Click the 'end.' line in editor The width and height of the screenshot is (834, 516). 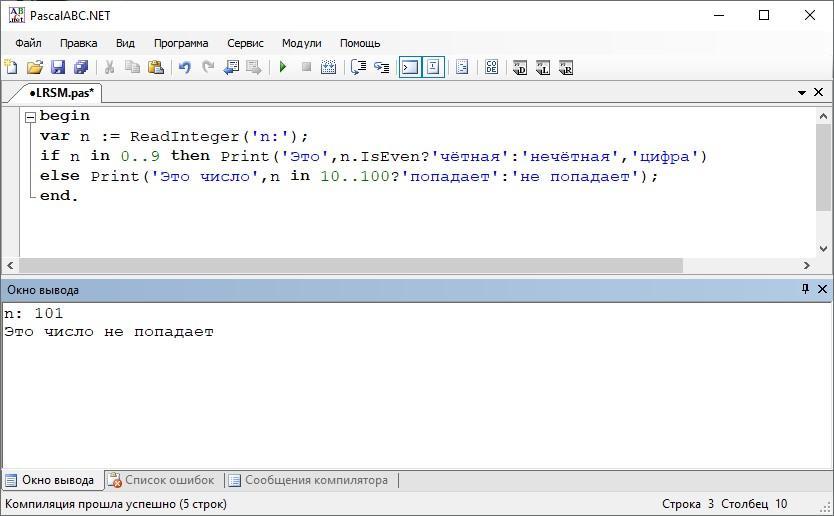pyautogui.click(x=59, y=196)
